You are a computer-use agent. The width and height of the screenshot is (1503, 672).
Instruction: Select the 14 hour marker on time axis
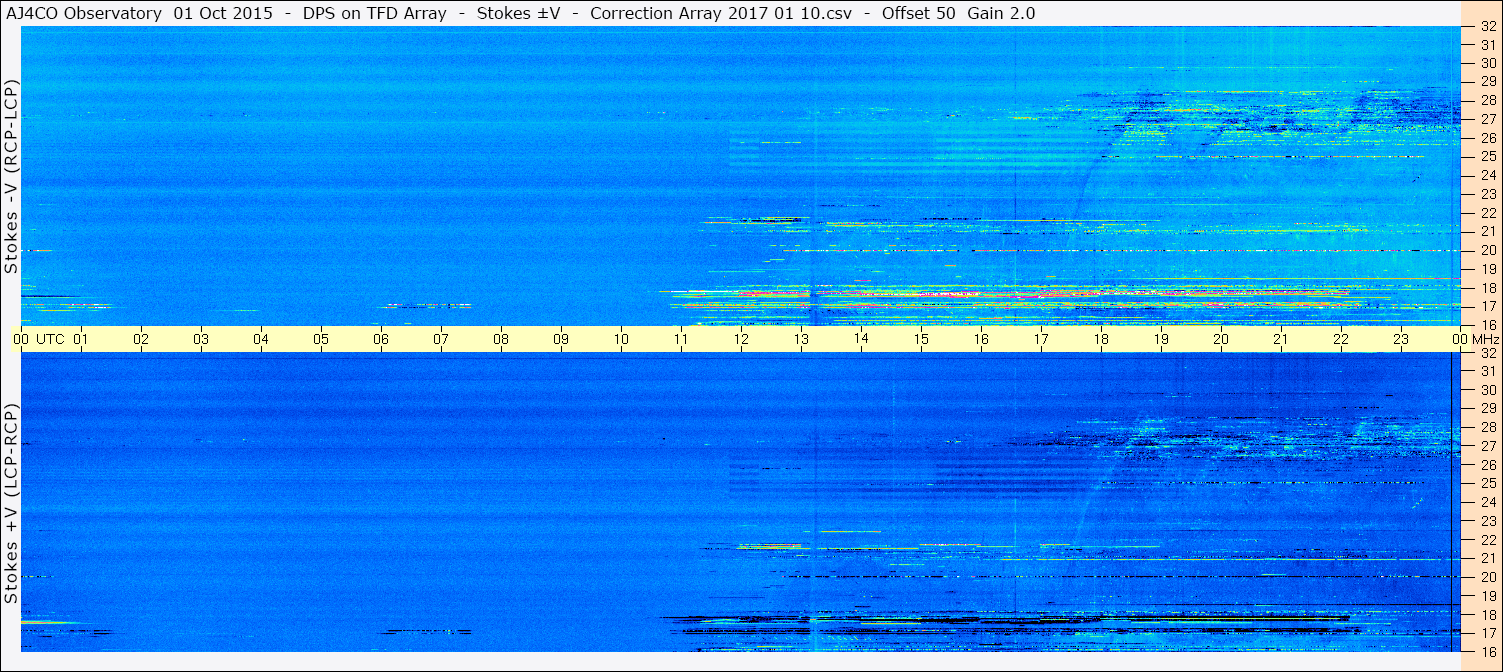tap(861, 339)
